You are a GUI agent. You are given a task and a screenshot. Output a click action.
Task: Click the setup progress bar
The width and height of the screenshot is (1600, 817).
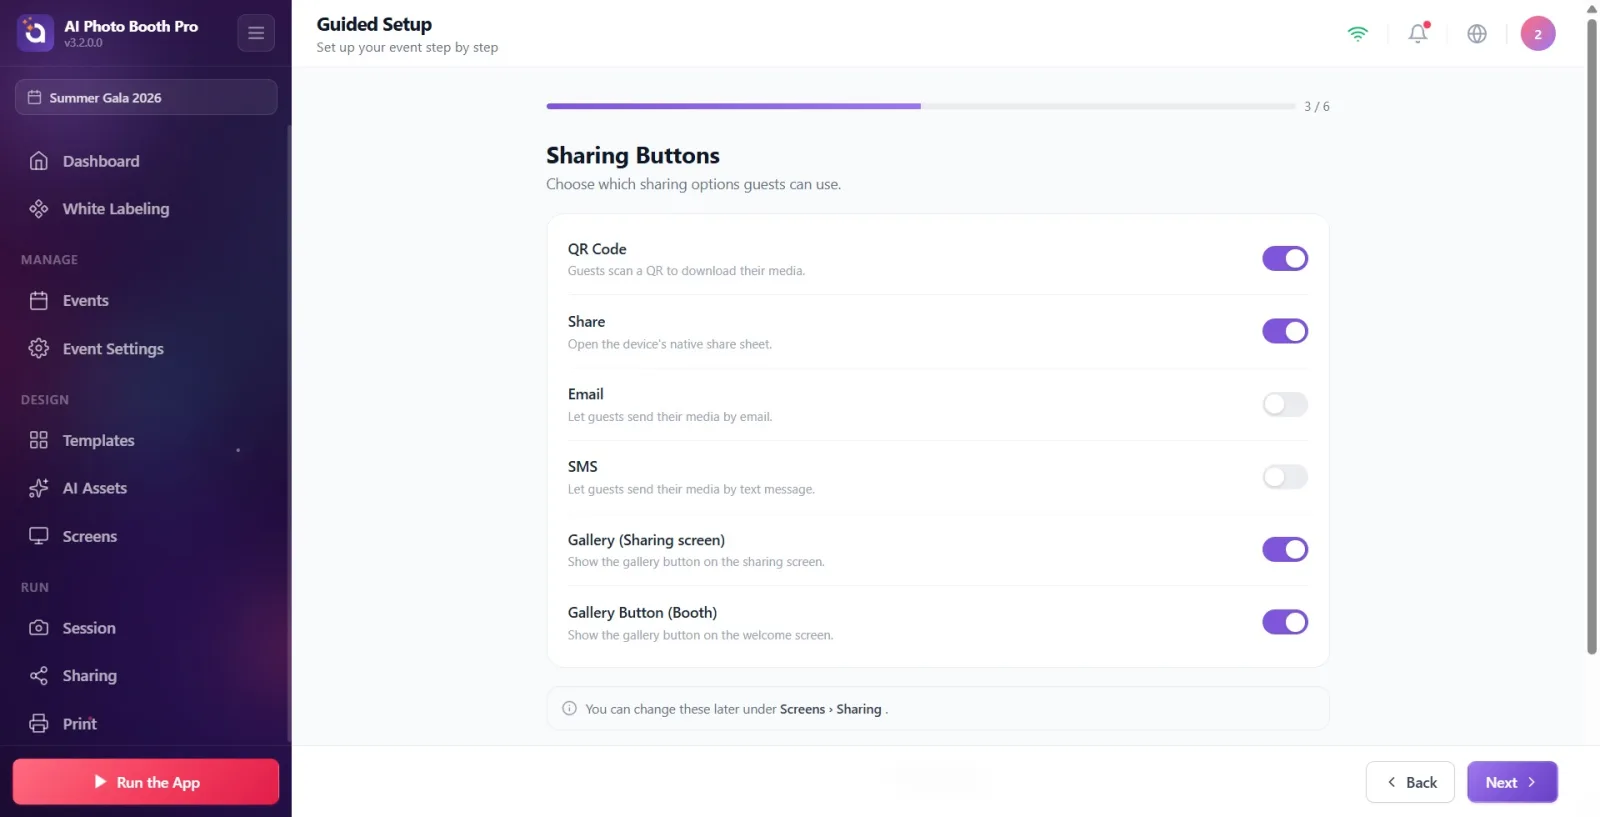pos(920,106)
